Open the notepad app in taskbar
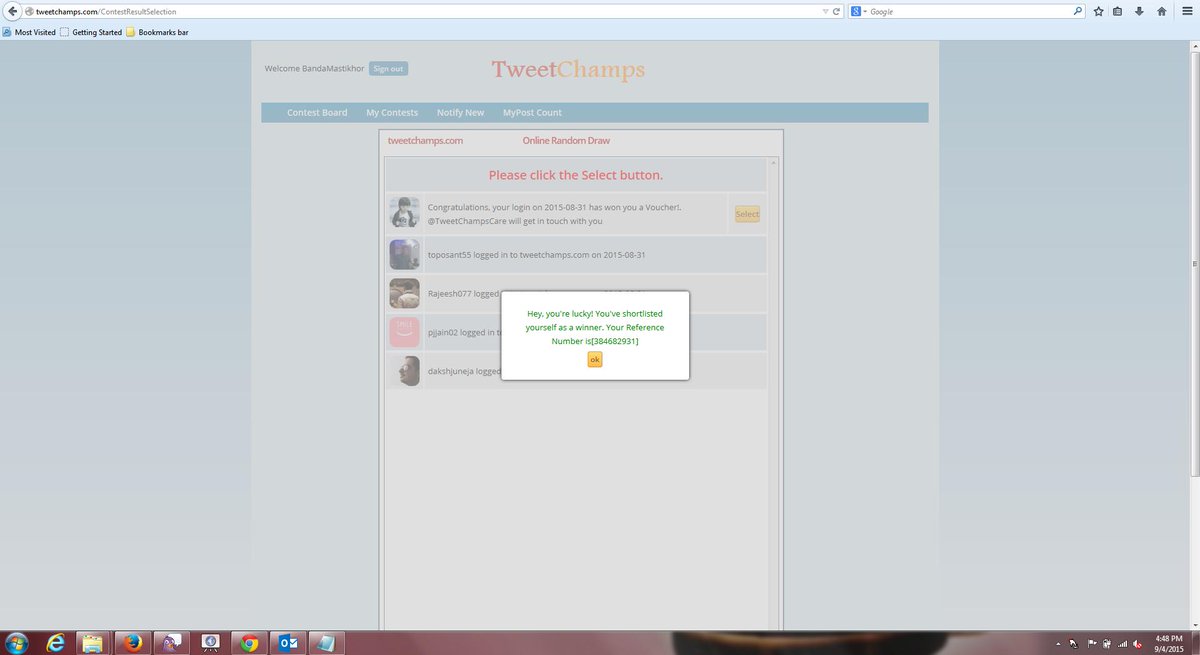 tap(327, 643)
